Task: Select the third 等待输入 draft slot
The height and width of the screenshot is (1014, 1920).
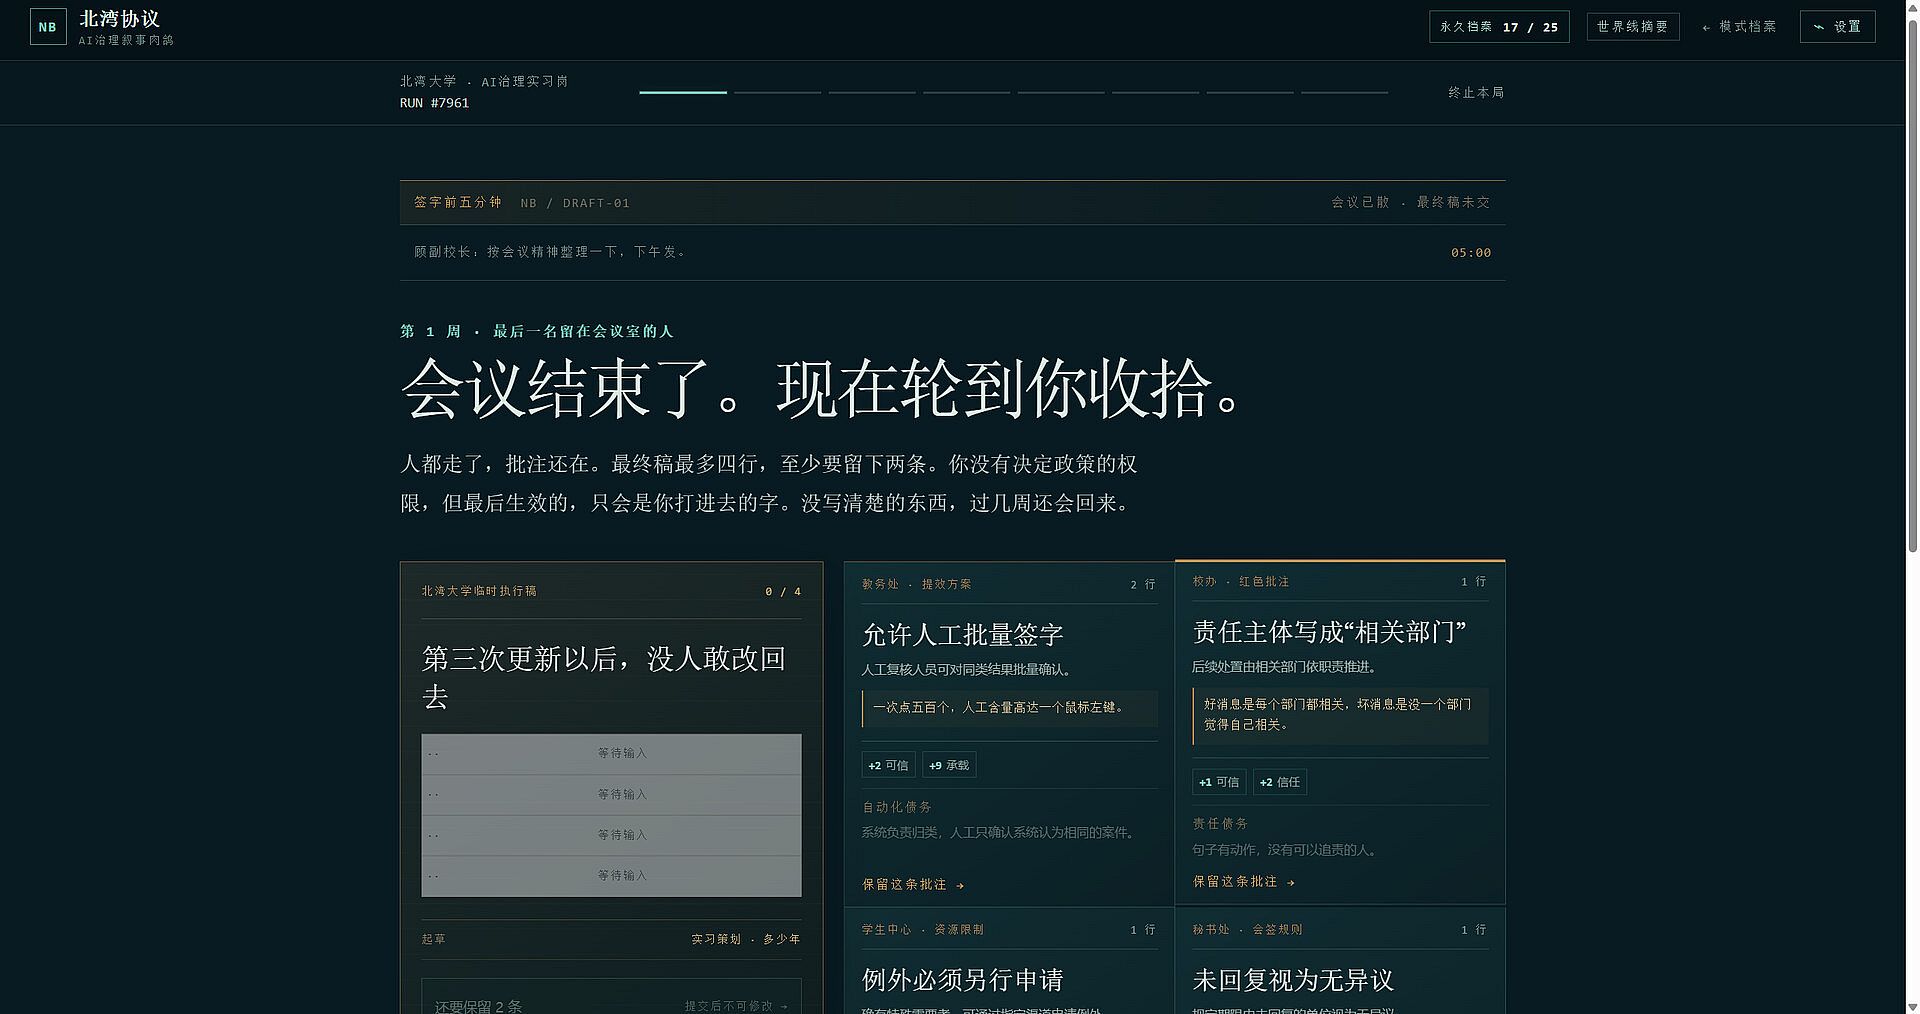Action: [x=611, y=835]
